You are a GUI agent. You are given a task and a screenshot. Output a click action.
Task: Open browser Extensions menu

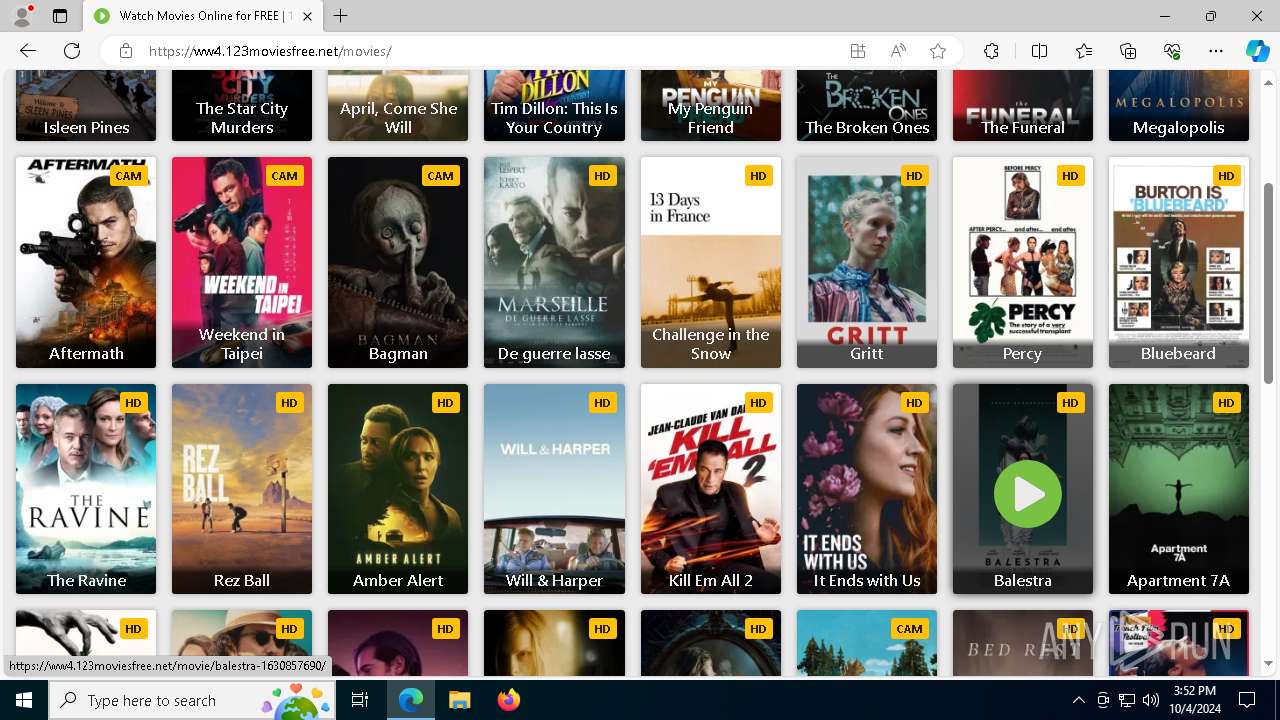coord(991,51)
